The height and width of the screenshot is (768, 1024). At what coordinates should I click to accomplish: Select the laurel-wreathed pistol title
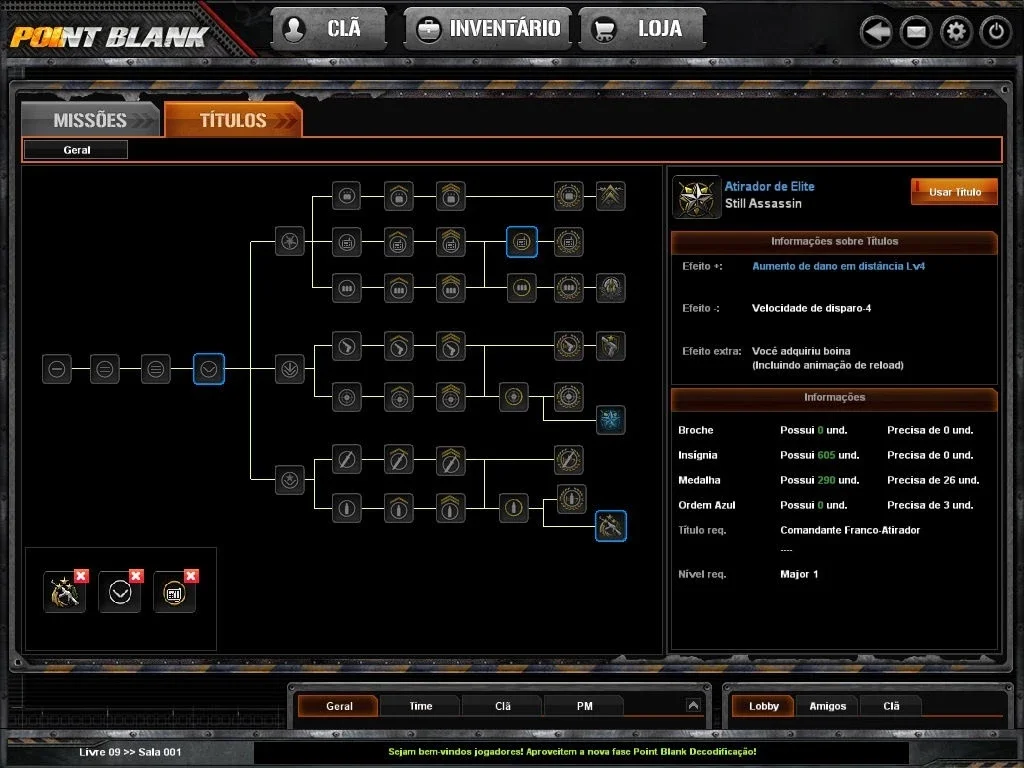(569, 346)
